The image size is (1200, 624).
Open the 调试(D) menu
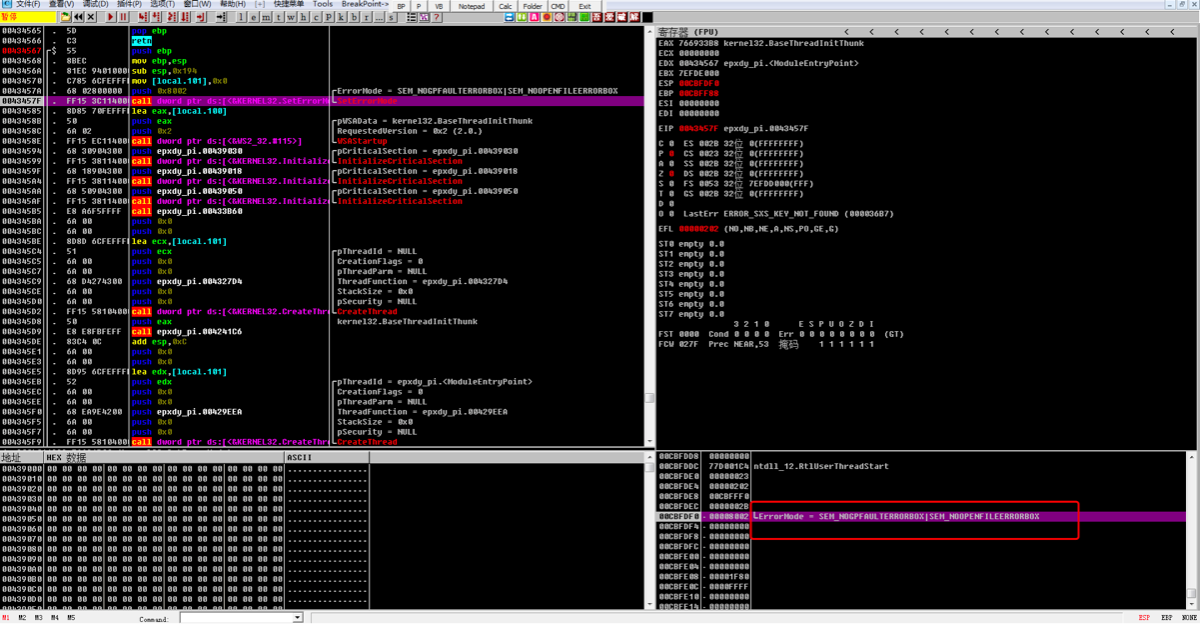[96, 4]
